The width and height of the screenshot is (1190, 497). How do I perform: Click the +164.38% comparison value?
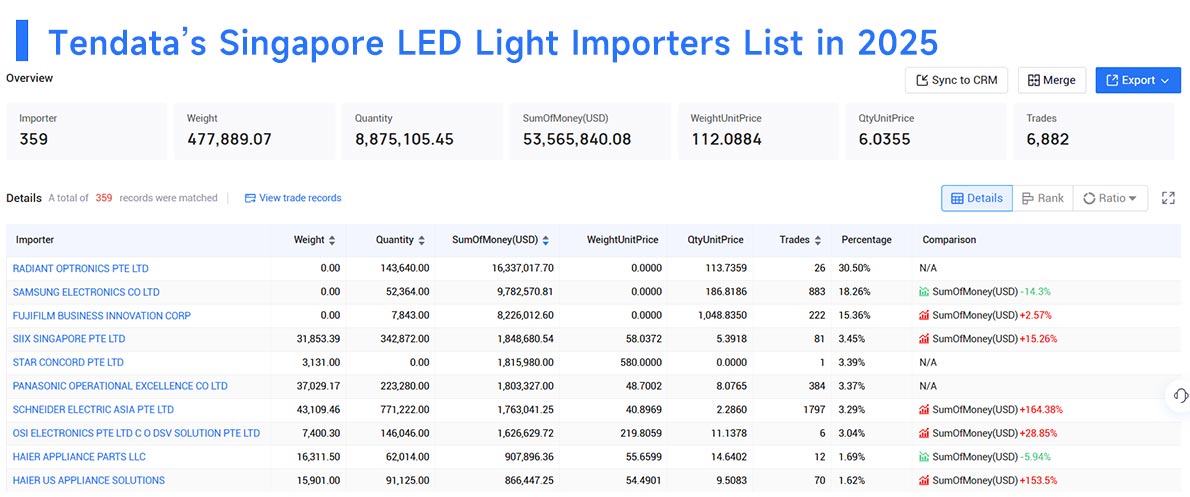(x=1040, y=410)
